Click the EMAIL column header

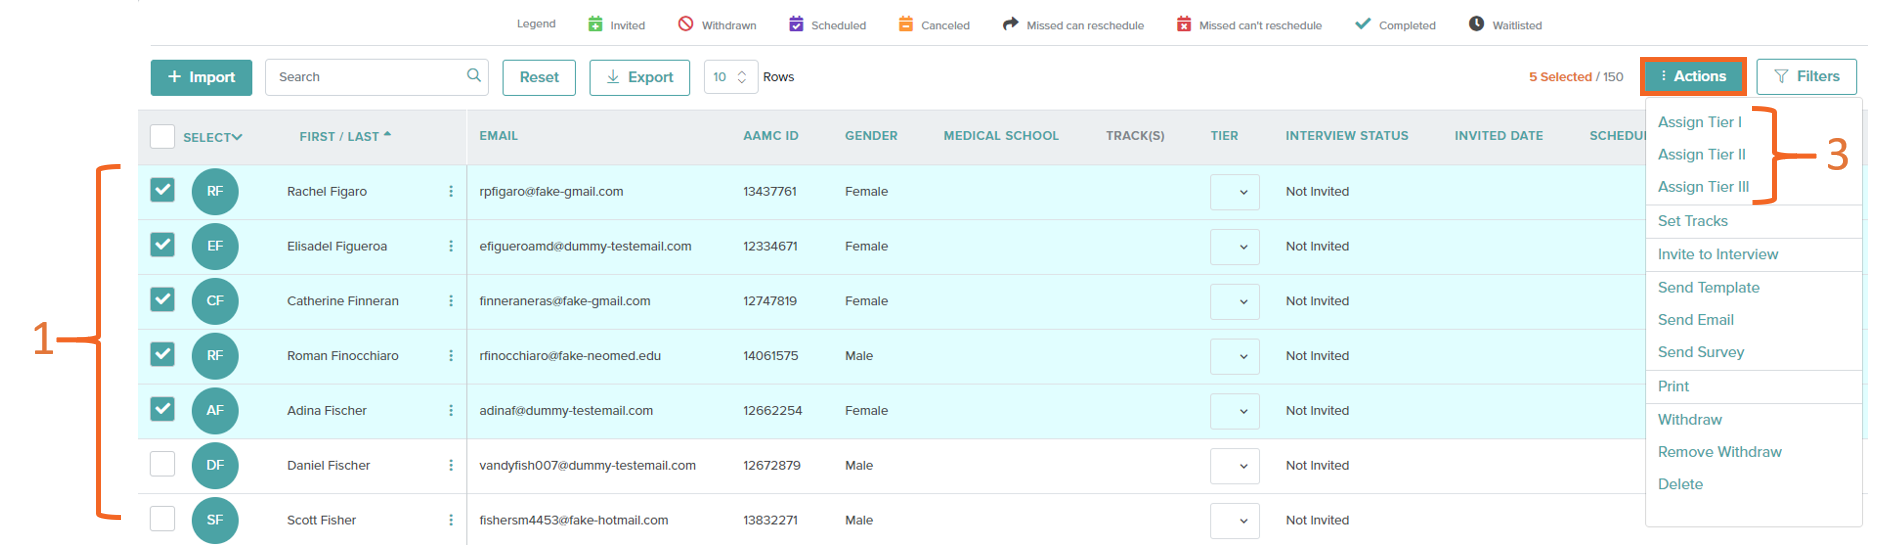[x=498, y=136]
